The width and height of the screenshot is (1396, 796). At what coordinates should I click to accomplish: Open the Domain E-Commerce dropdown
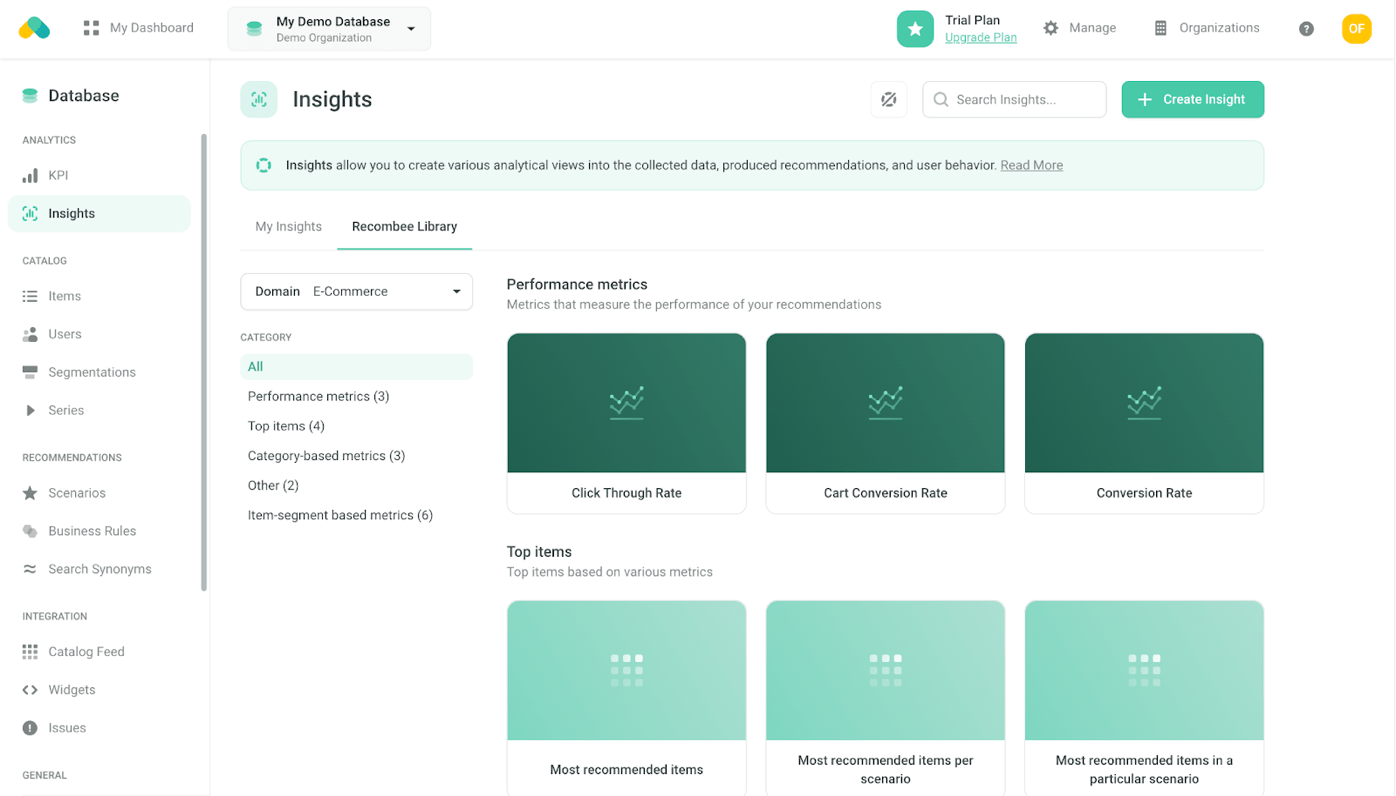point(356,292)
